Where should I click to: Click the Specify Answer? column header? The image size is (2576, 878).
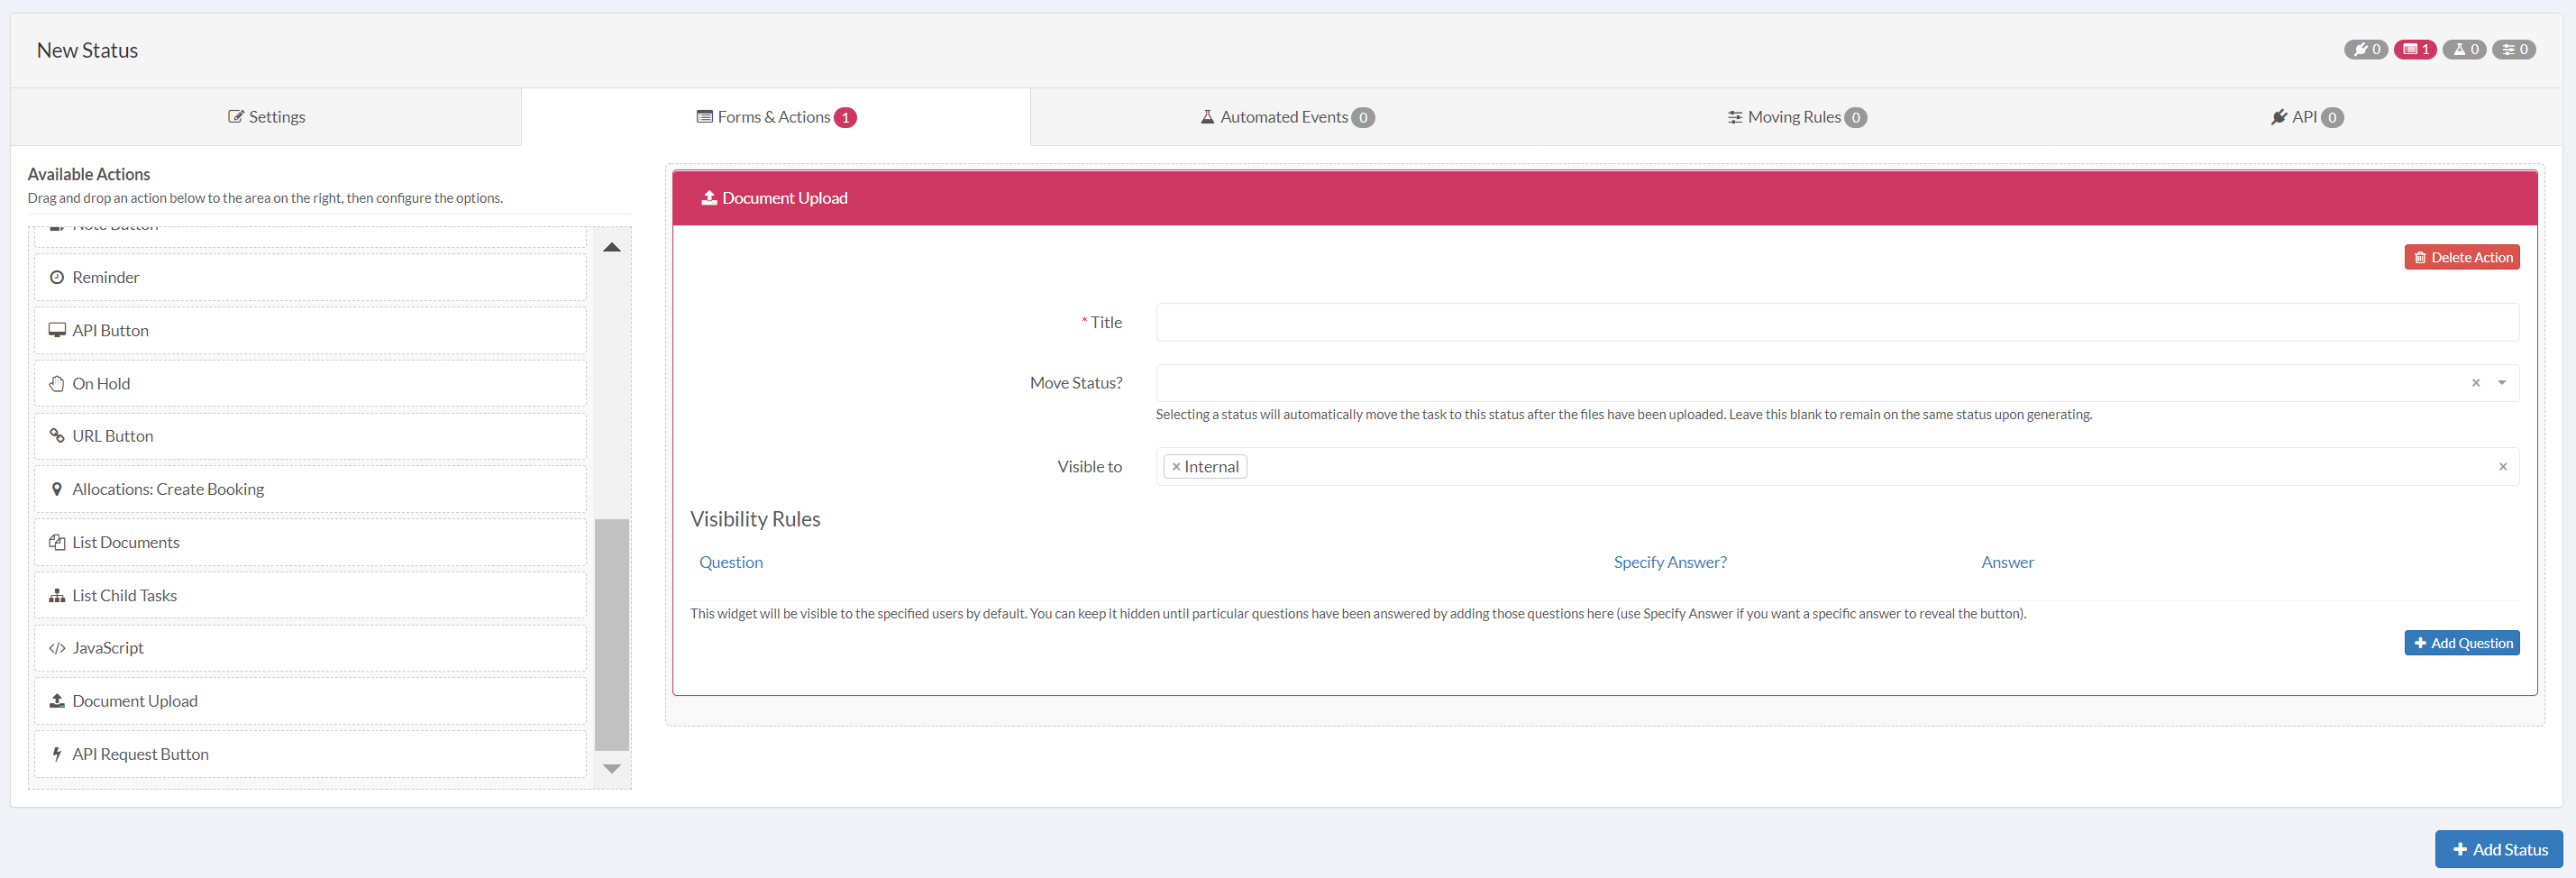coord(1670,562)
